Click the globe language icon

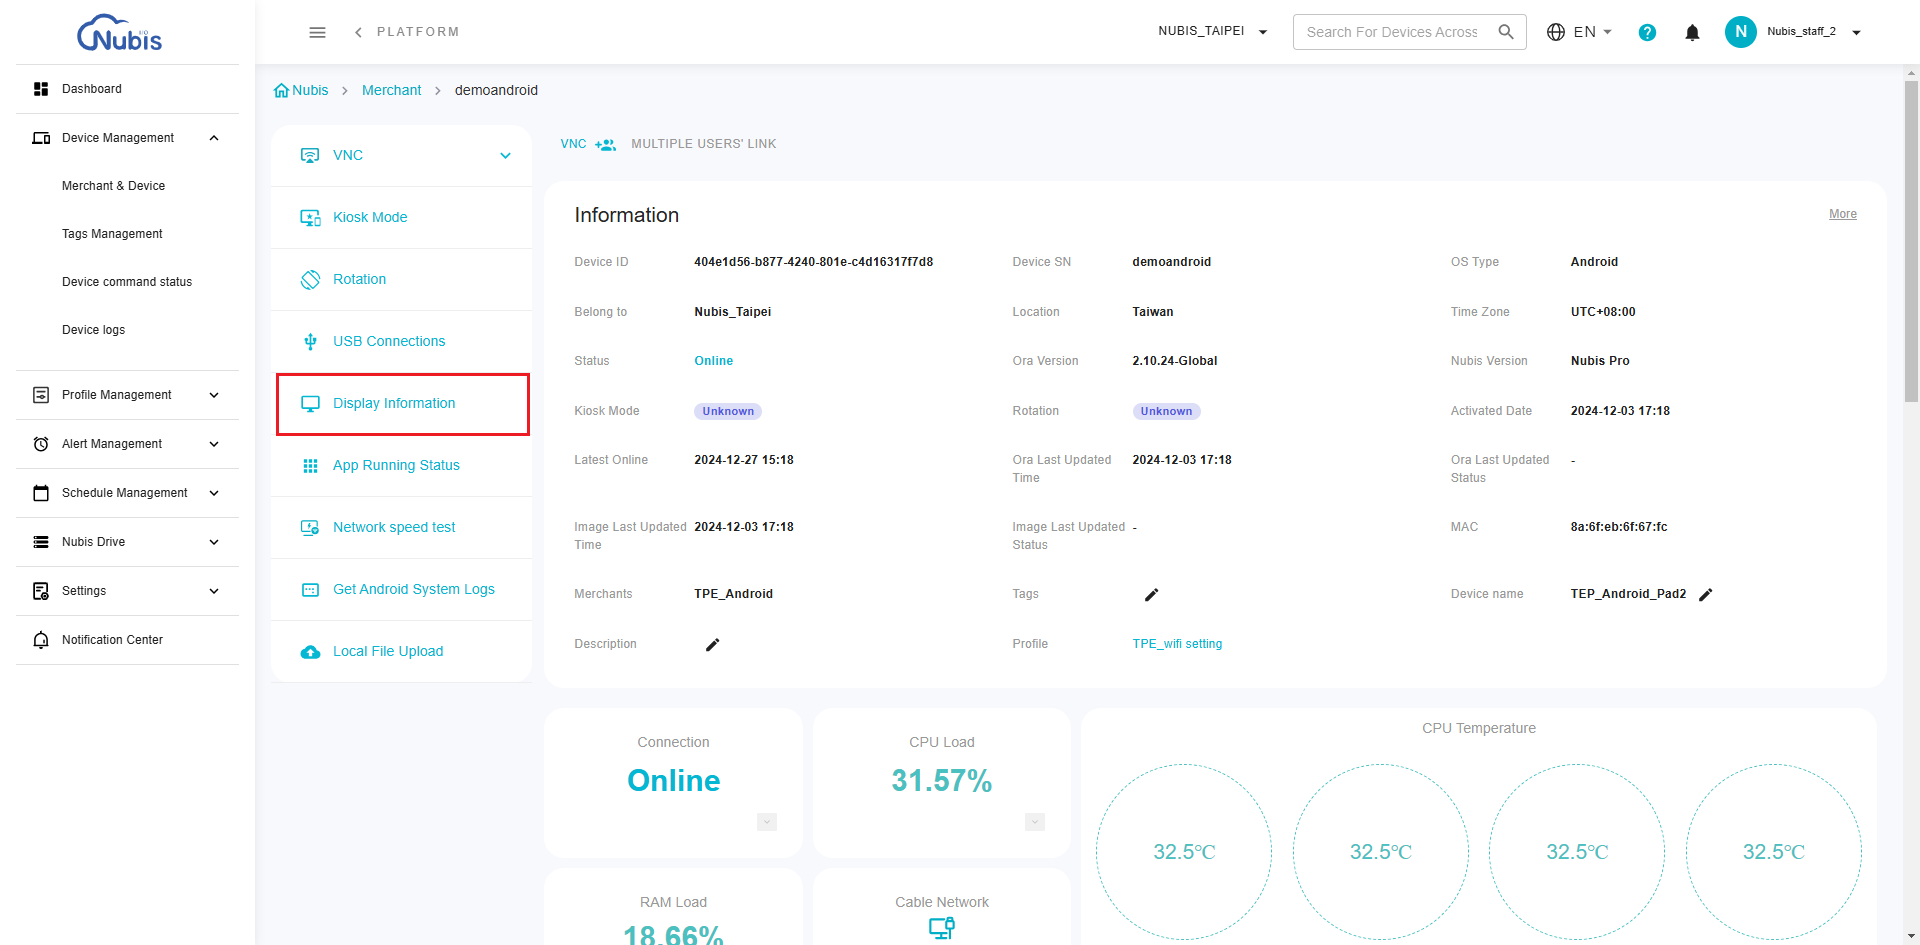(1555, 32)
